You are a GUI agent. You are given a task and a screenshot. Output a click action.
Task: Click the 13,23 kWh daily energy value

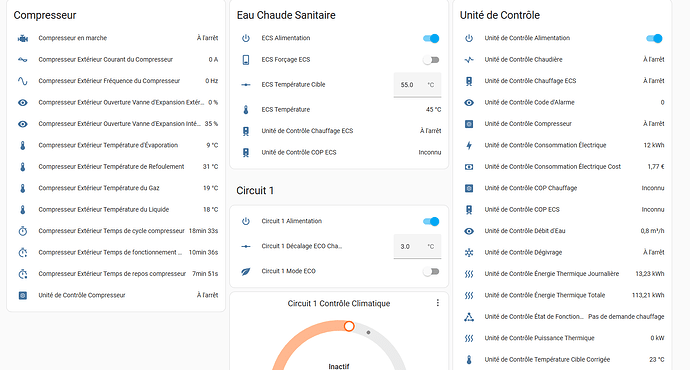650,274
